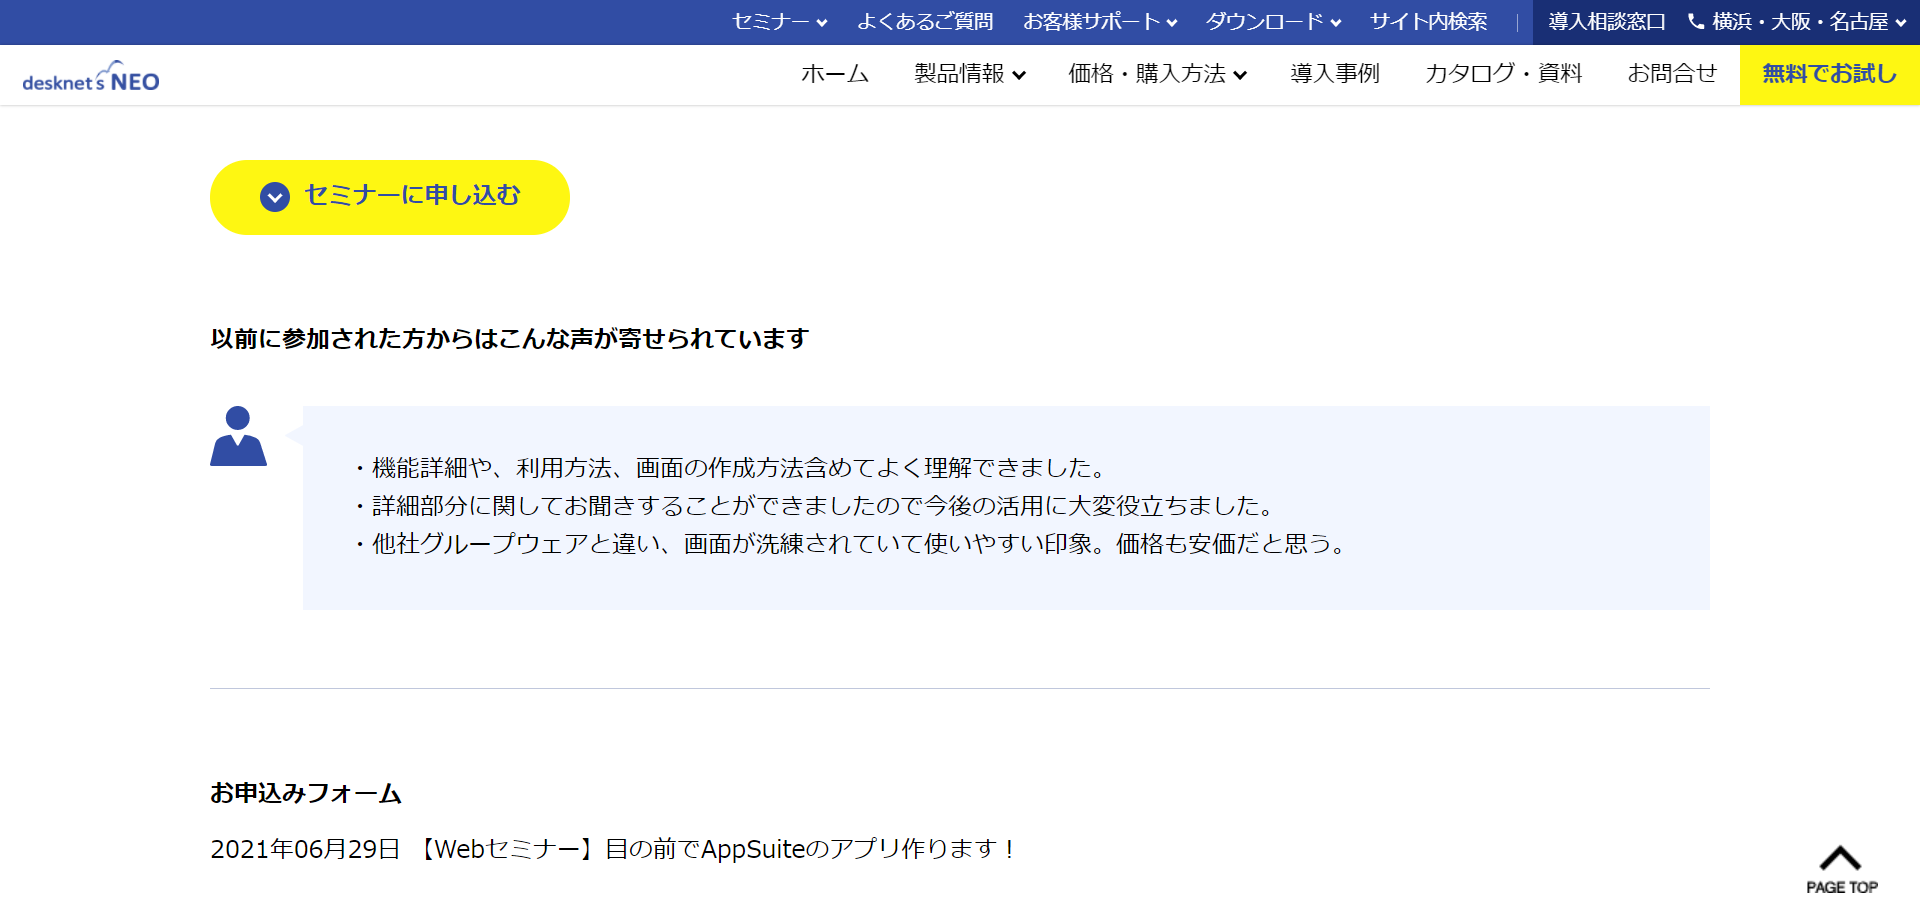Click the セミナーに申し込む button
The height and width of the screenshot is (914, 1920).
[x=390, y=197]
